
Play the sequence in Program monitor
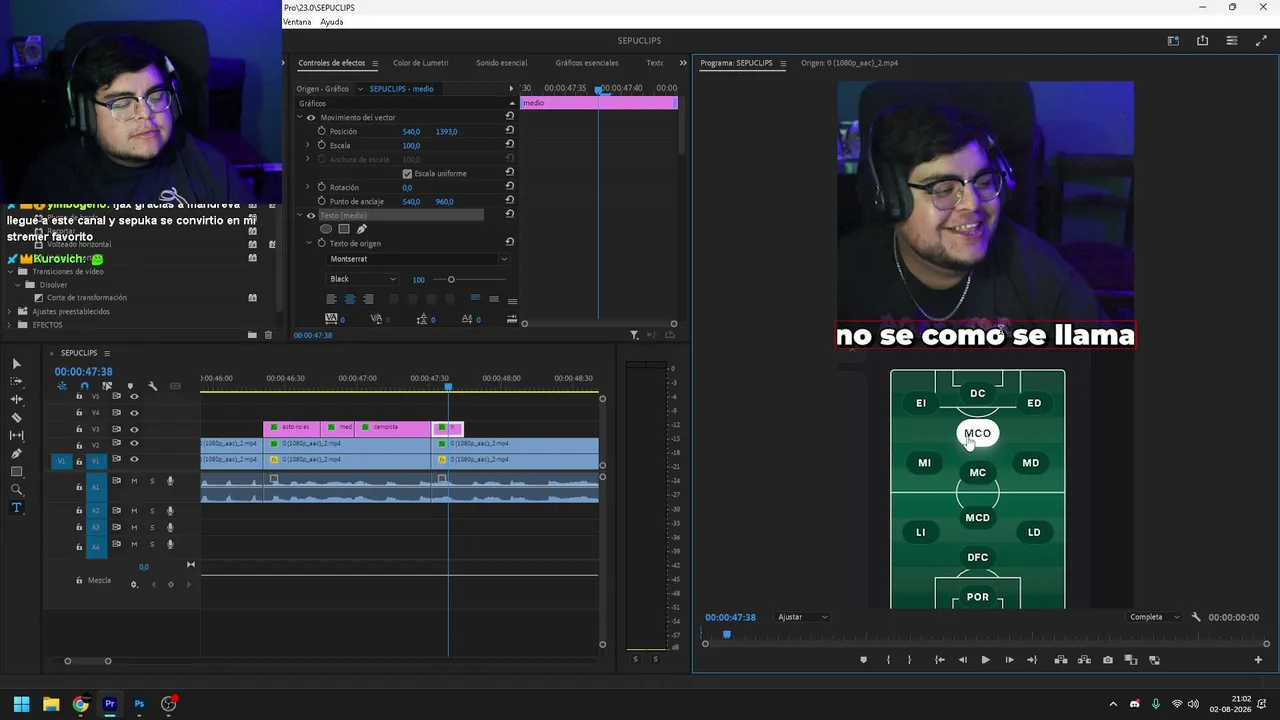point(985,660)
